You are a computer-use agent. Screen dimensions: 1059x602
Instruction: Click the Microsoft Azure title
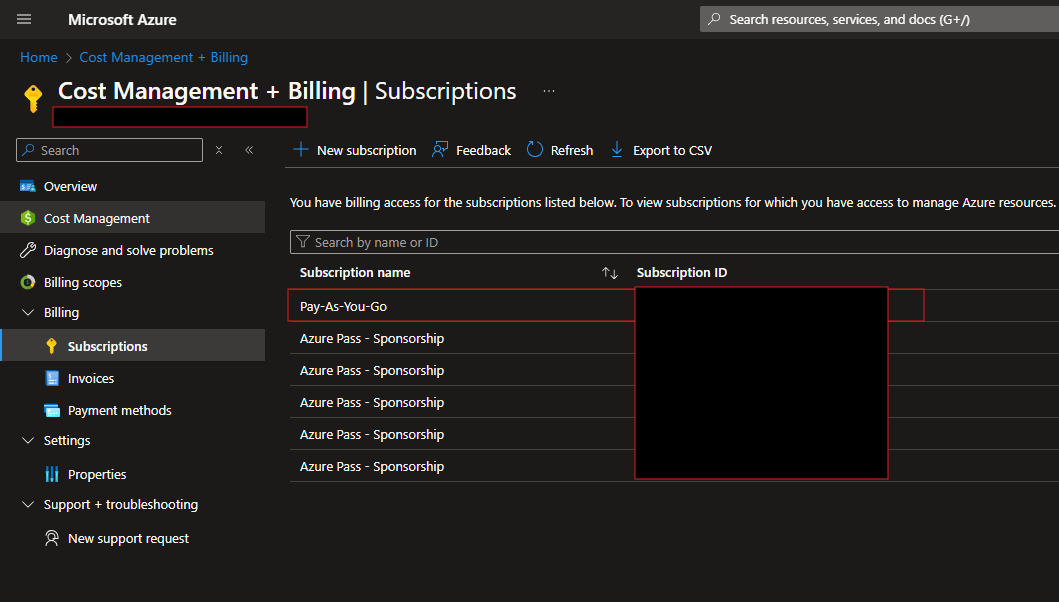122,20
